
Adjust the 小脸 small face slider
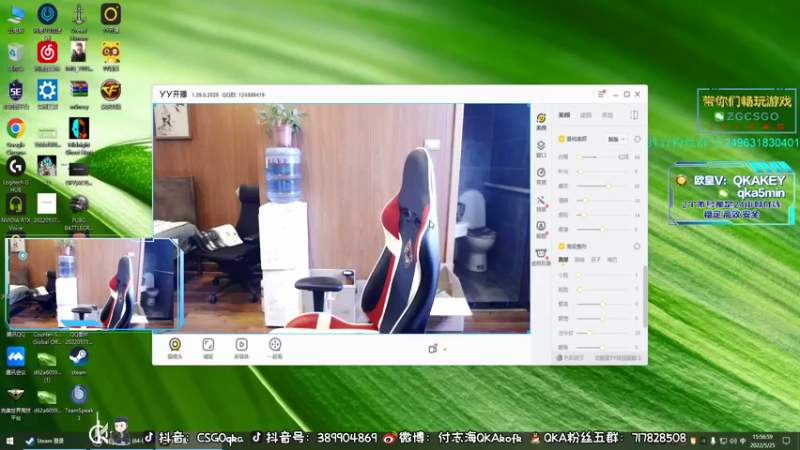tap(603, 275)
